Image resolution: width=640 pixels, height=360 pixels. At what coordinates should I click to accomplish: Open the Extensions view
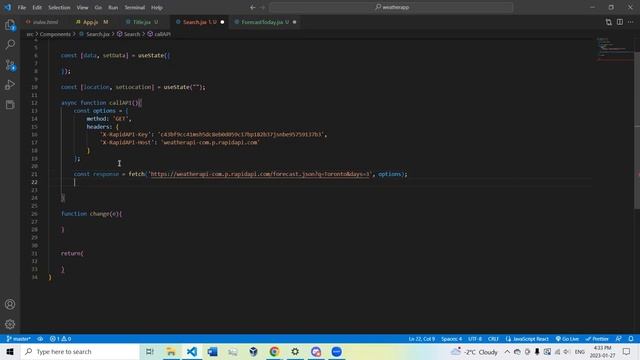10,105
